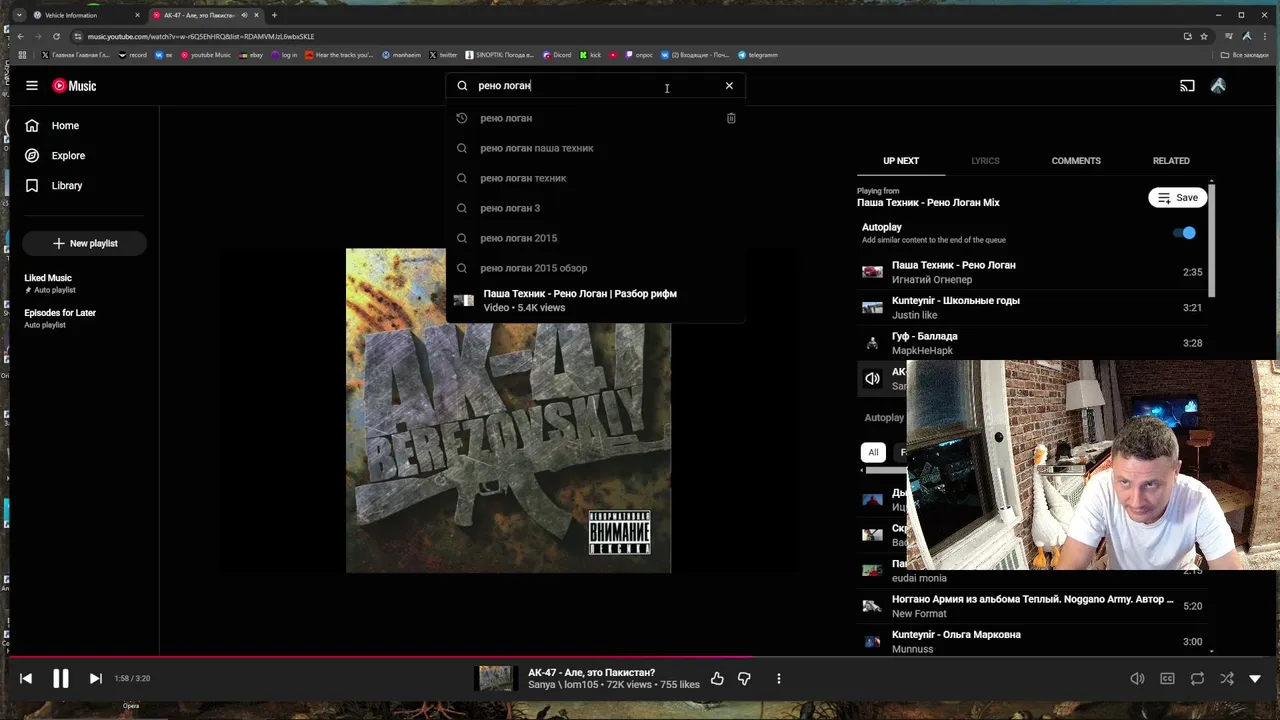The width and height of the screenshot is (1280, 720).
Task: Click the AK-47 Berezovskiy album artwork
Action: (508, 410)
